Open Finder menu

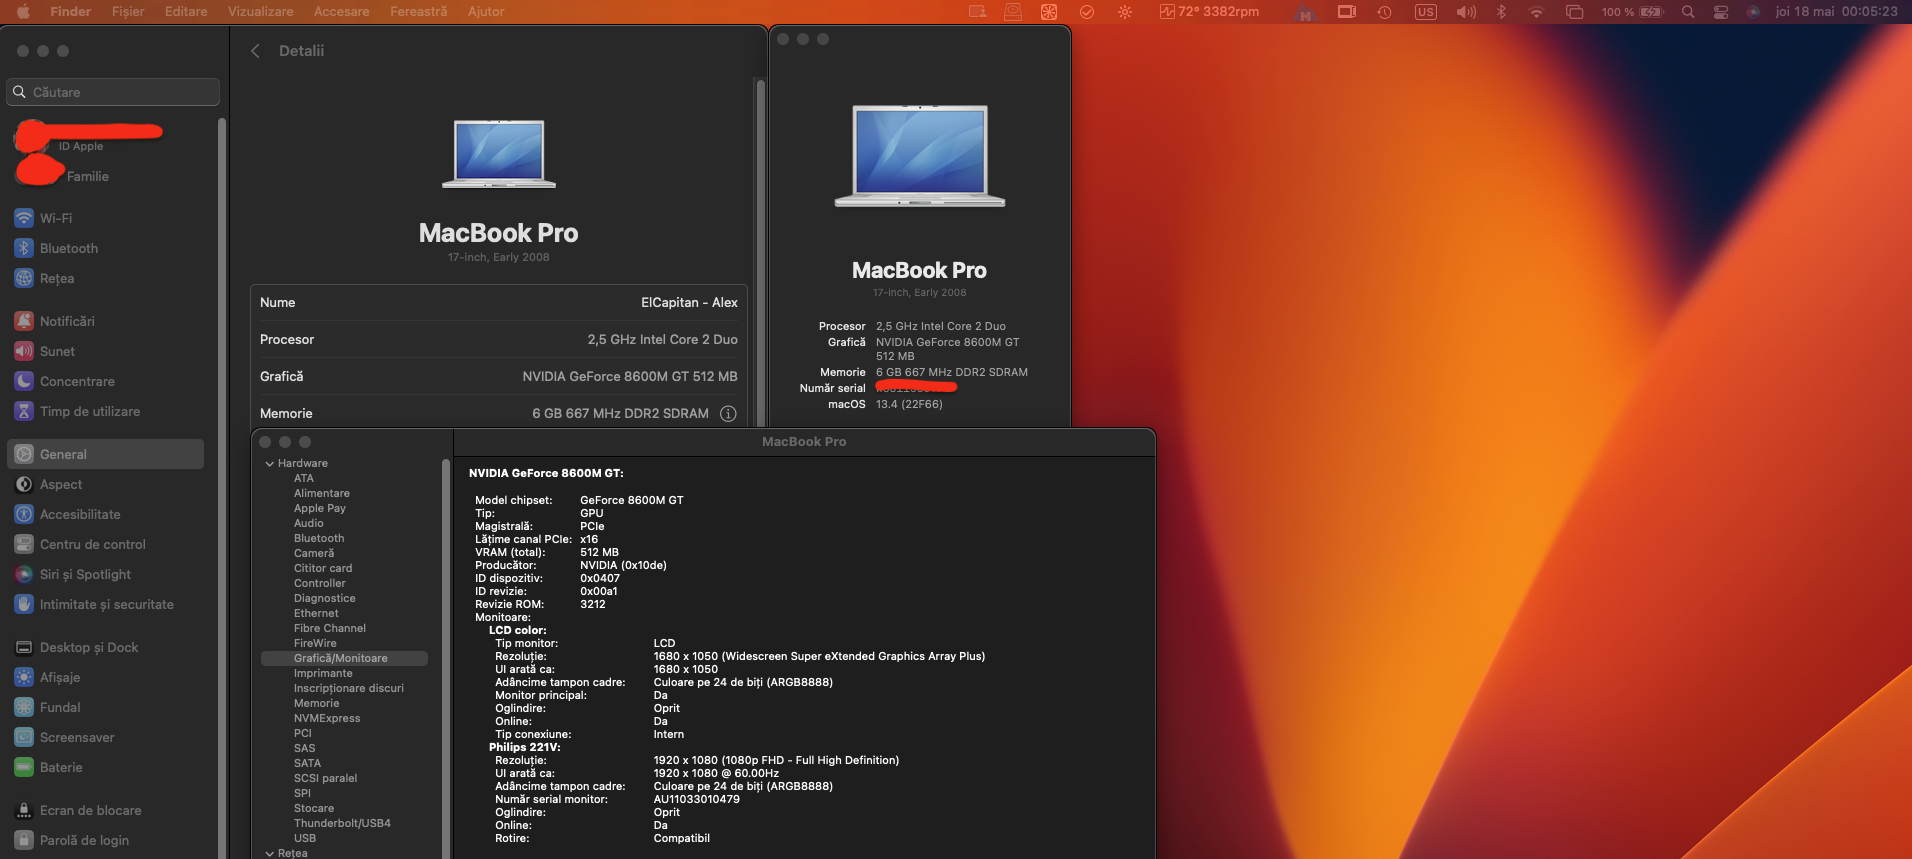pos(70,12)
